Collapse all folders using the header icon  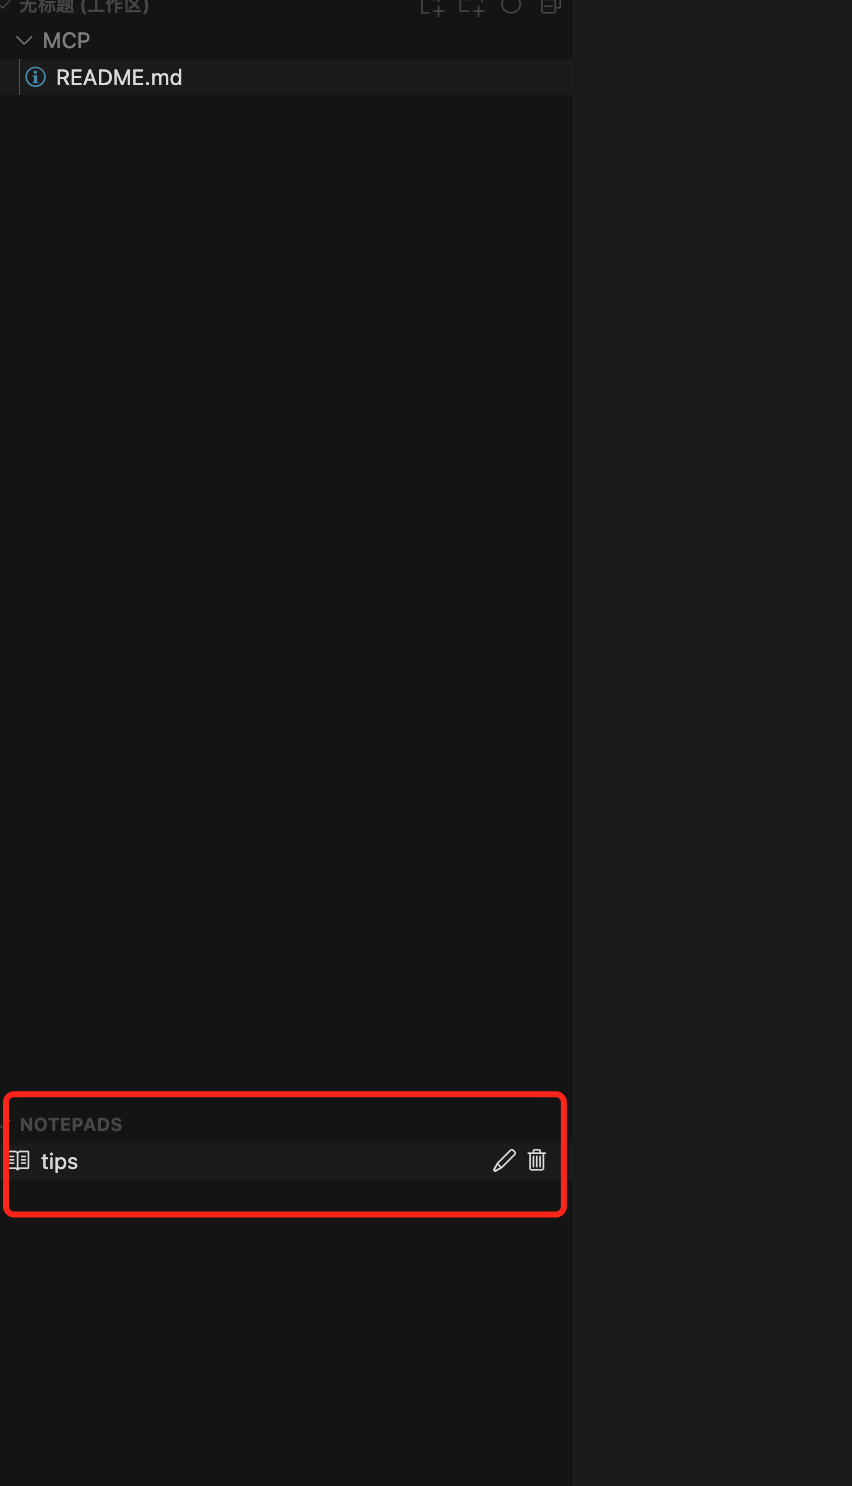(x=550, y=5)
